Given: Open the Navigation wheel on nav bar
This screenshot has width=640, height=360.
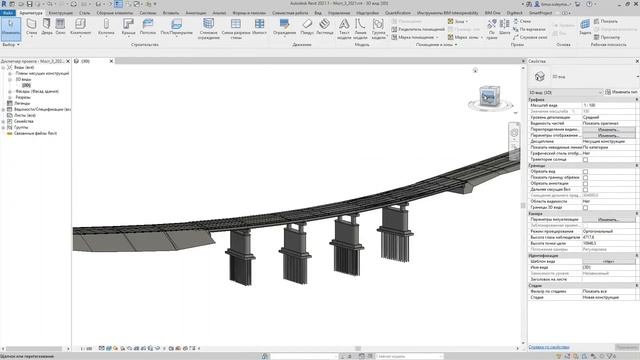Looking at the screenshot, I should 514,132.
